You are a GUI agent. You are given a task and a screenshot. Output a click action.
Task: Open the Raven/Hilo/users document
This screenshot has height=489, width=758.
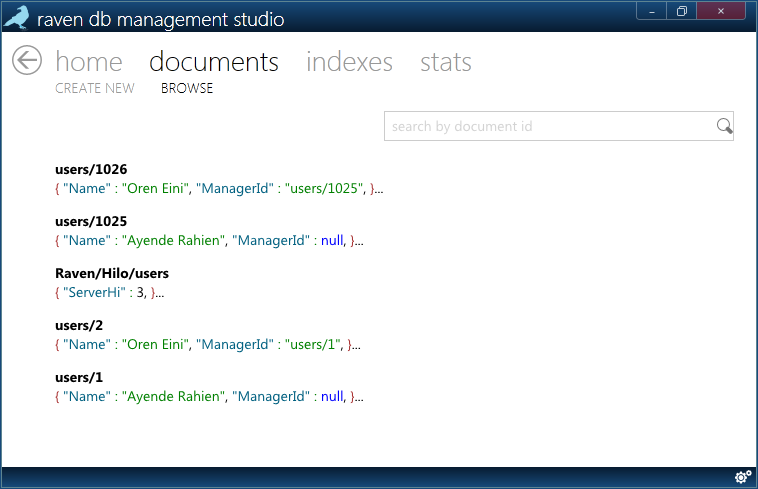point(112,273)
